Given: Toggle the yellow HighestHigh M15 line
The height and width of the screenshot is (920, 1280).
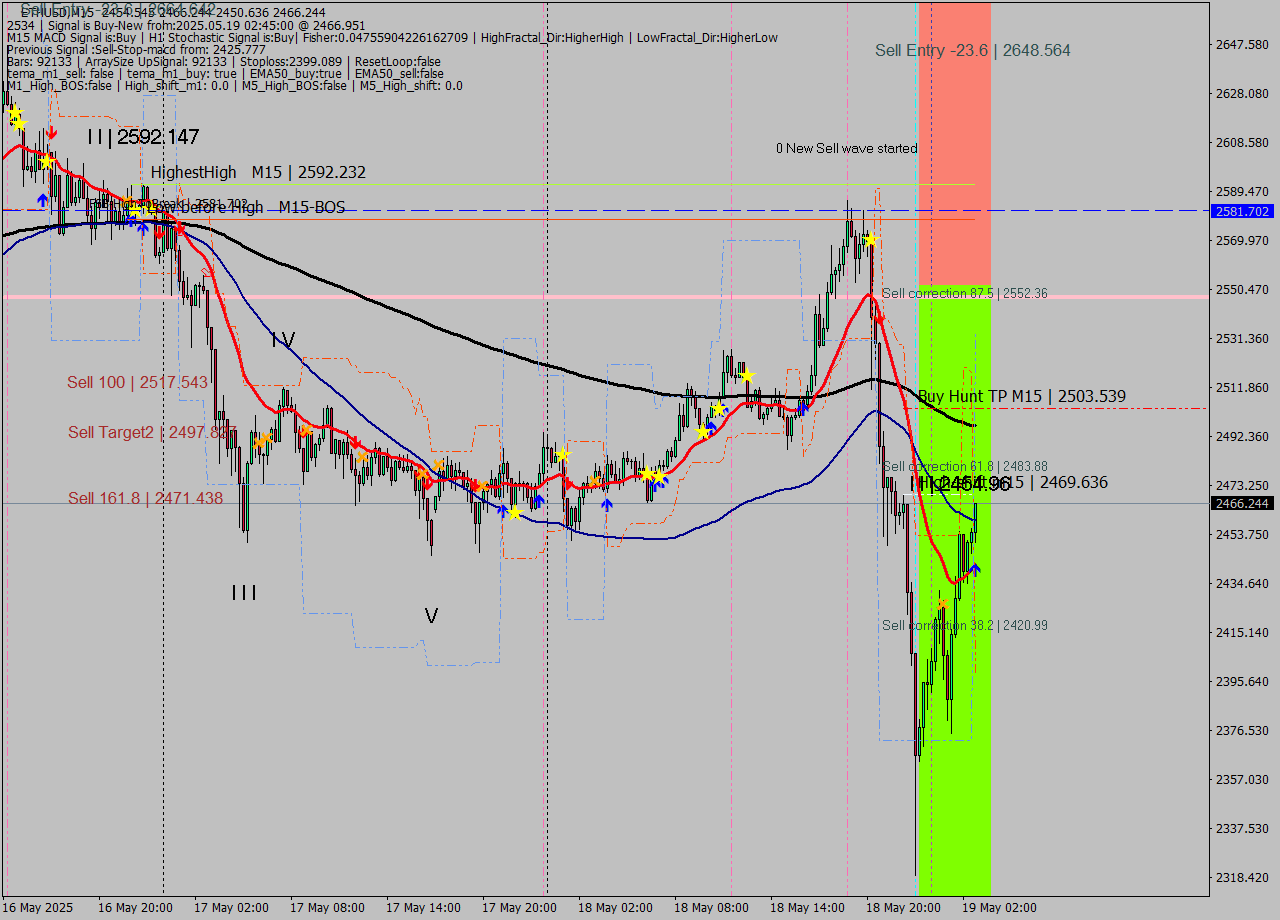Looking at the screenshot, I should 500,185.
